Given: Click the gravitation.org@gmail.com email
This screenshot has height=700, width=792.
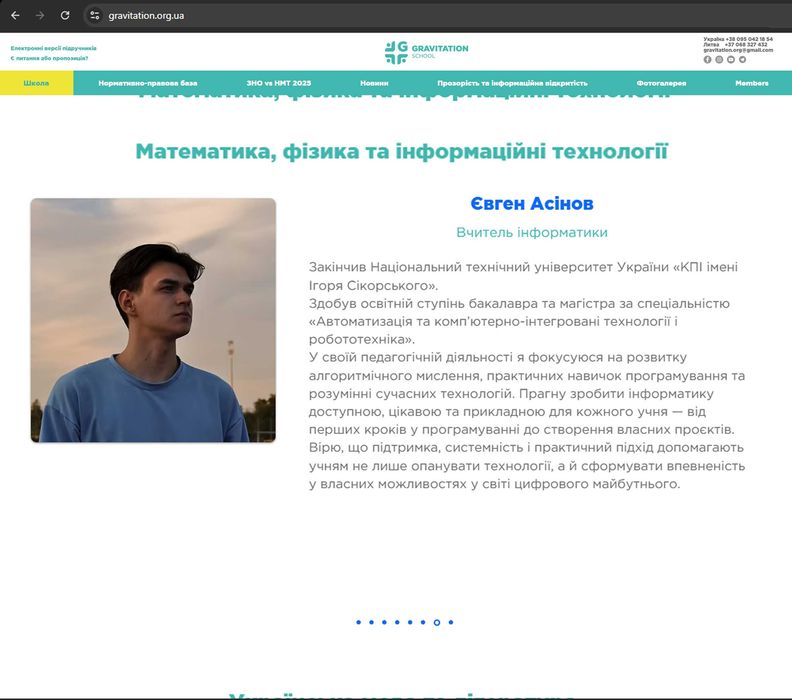Looking at the screenshot, I should click(x=738, y=50).
